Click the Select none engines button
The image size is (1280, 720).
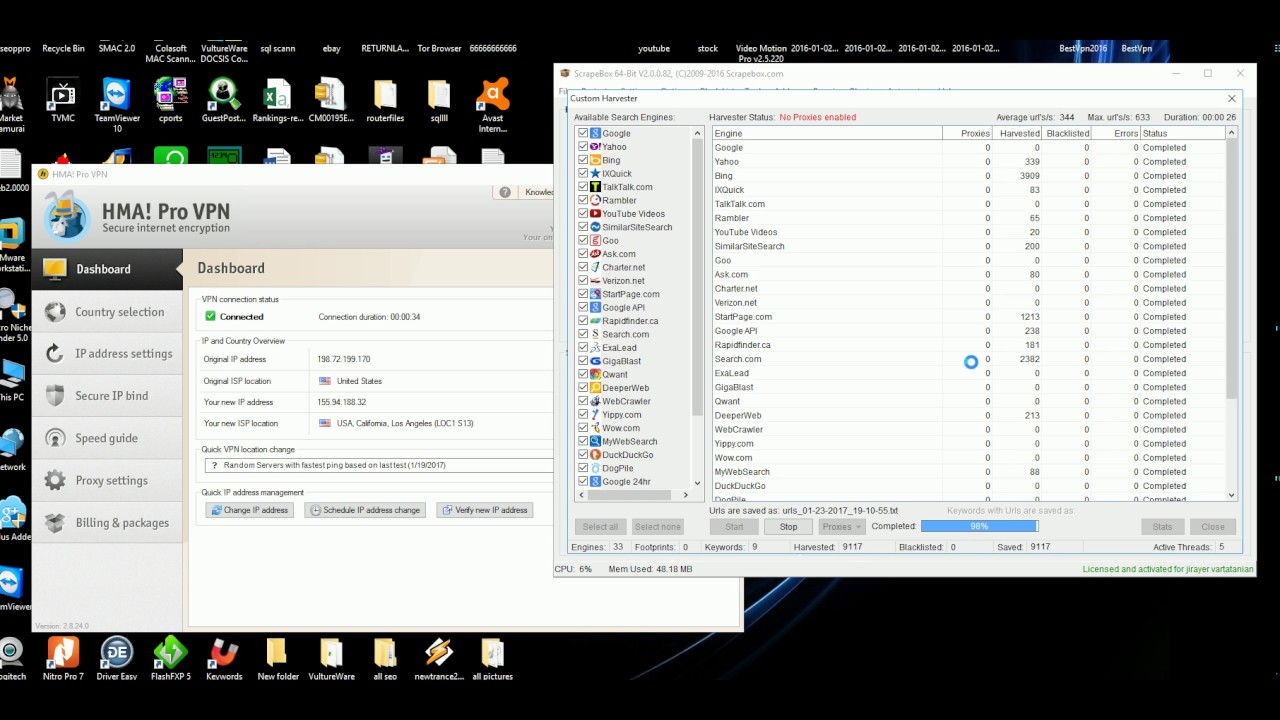(x=657, y=526)
